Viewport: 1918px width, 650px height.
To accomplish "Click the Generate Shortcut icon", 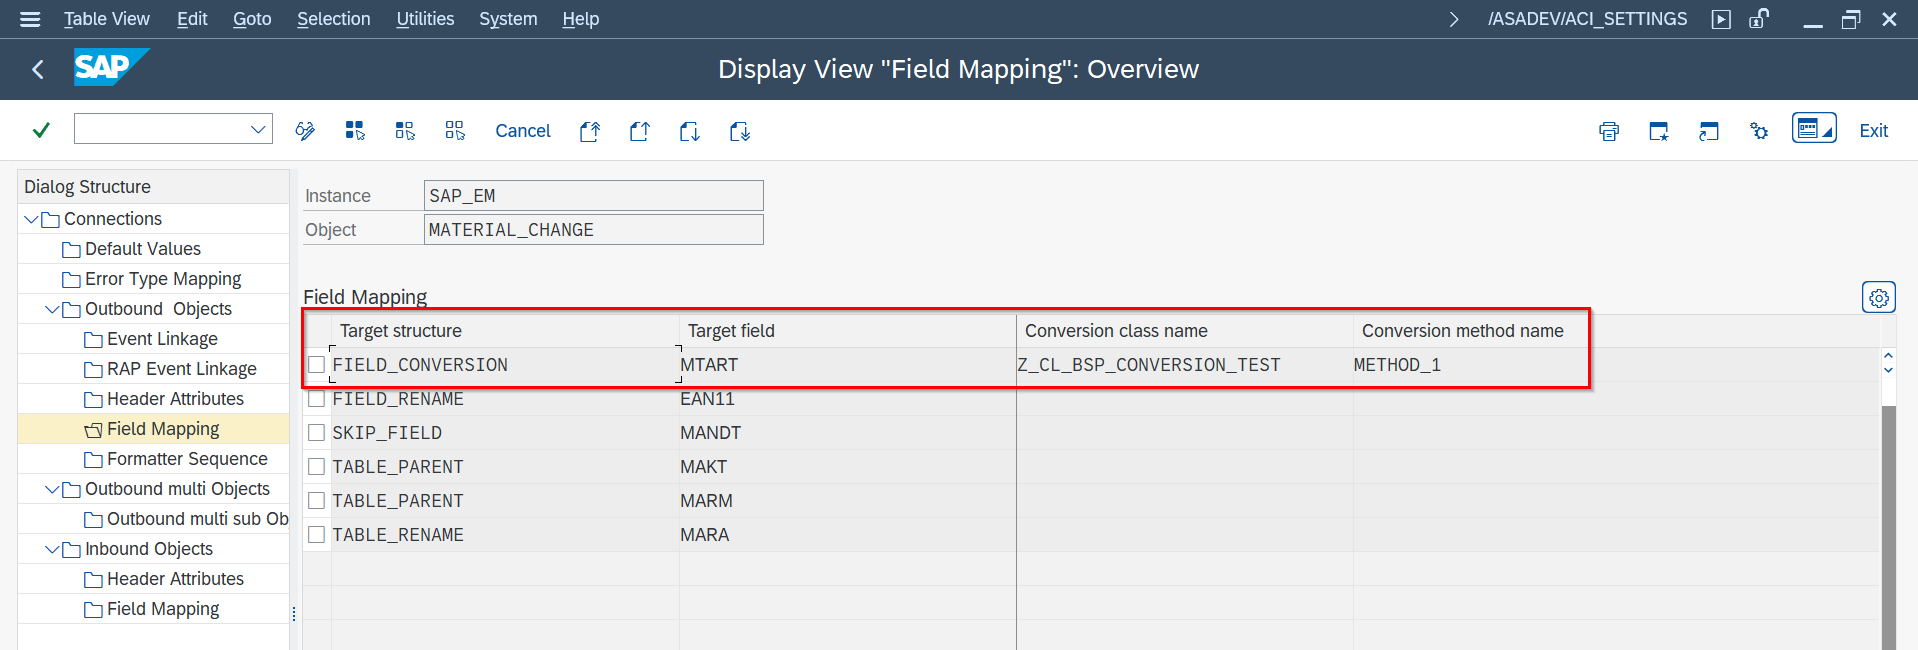I will tap(1709, 131).
